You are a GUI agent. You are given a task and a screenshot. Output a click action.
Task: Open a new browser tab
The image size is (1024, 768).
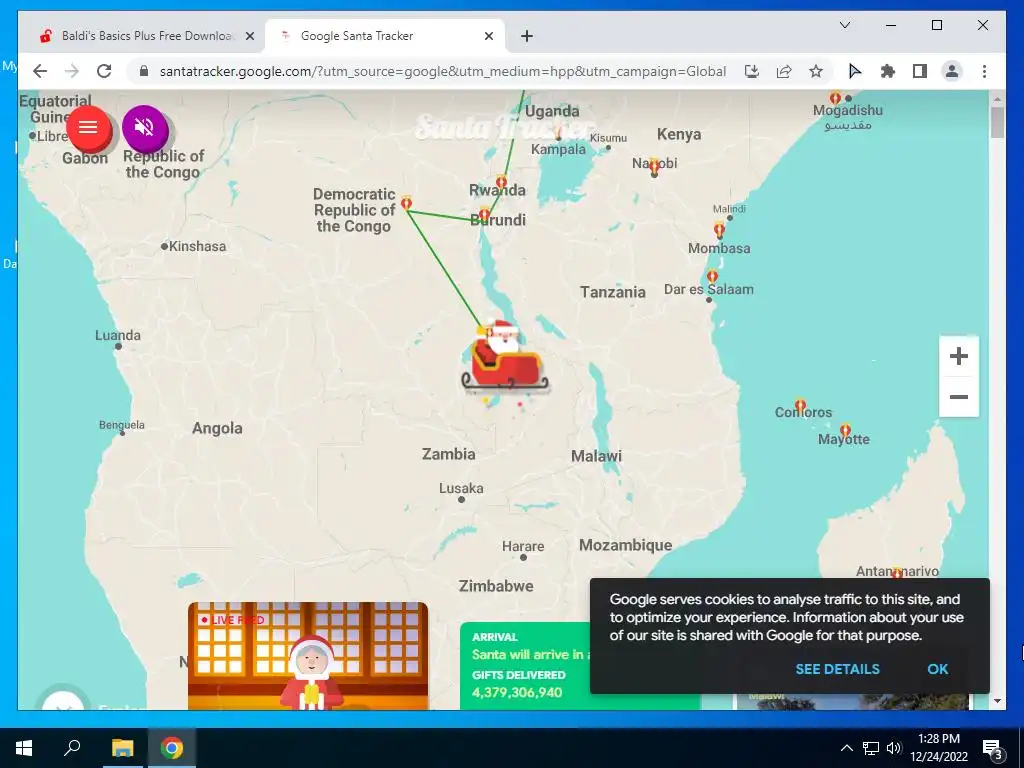pos(526,37)
